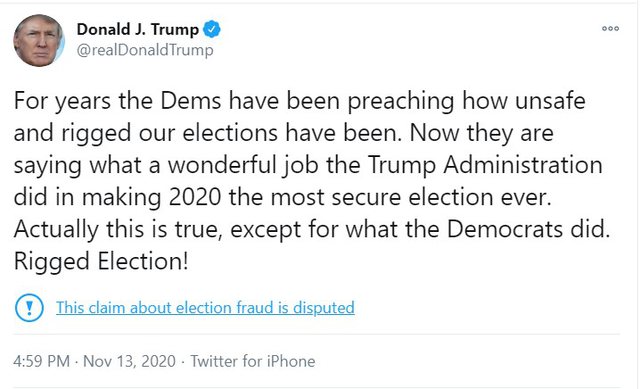Open the election fraud disputed claim link
Viewport: 640px width, 389px height.
pos(205,308)
